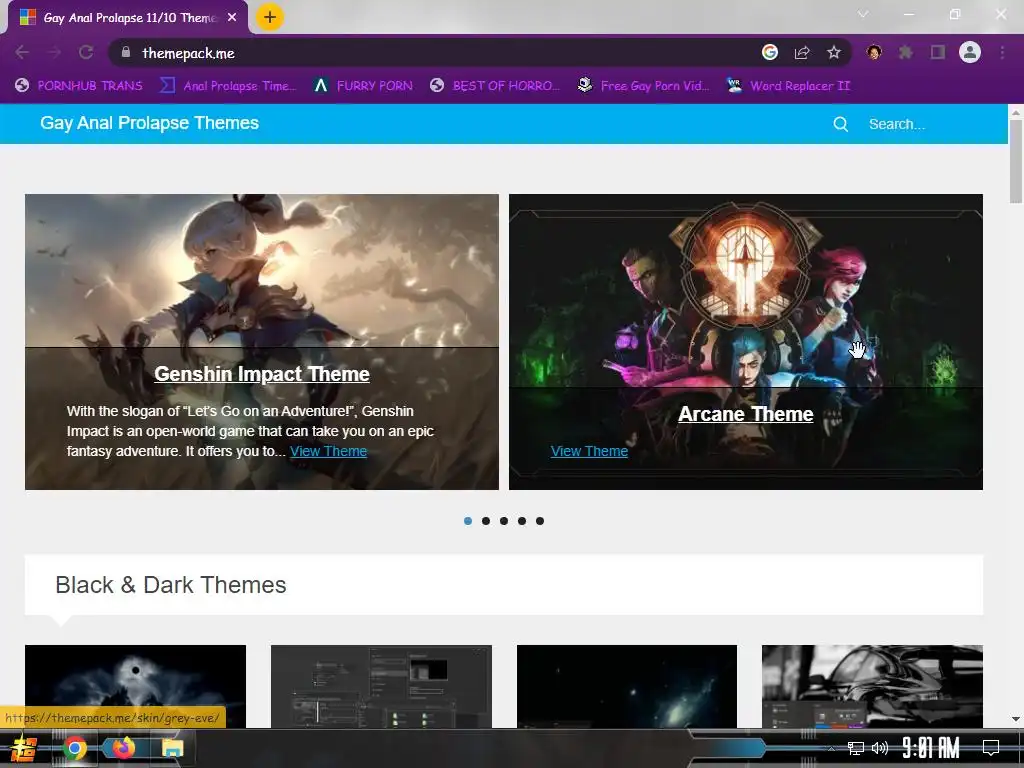Select the fourth carousel dot
Screen dimensions: 1024x768
[x=522, y=521]
